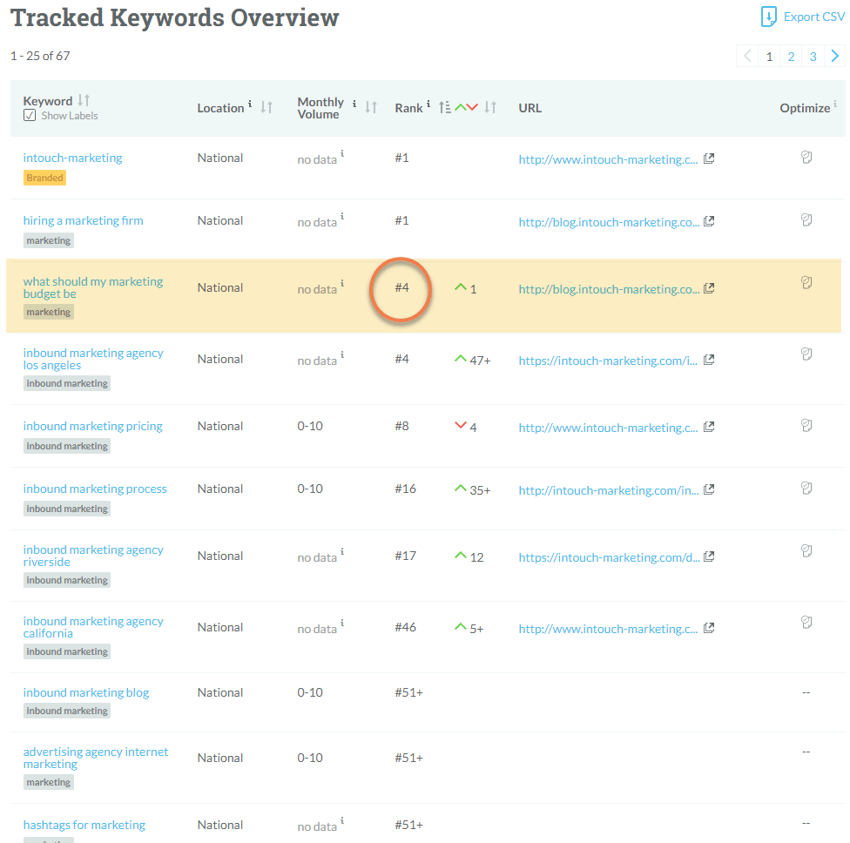Click the Export CSV download icon
This screenshot has width=850, height=843.
(768, 17)
